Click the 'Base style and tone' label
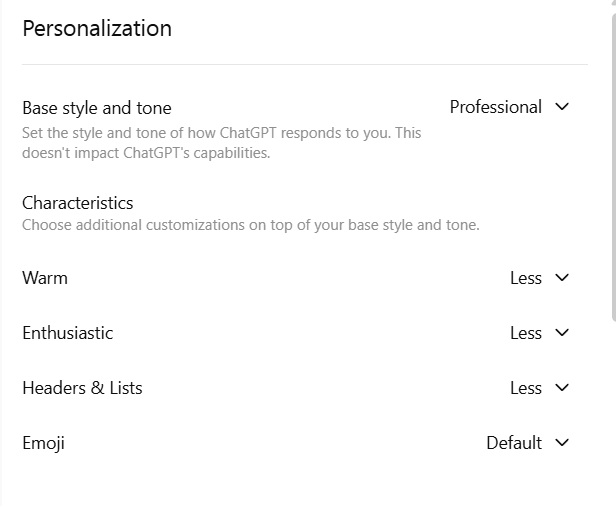Viewport: 616px width, 506px height. click(97, 108)
